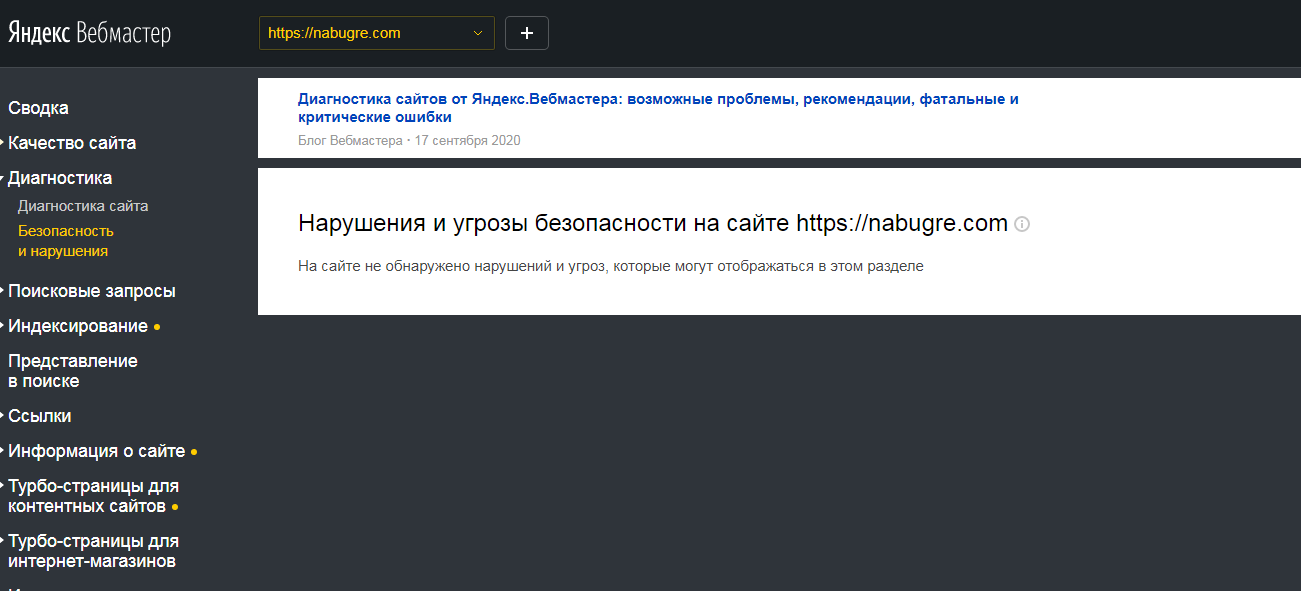The image size is (1301, 591).
Task: Click the plus button to add a site
Action: tap(527, 33)
